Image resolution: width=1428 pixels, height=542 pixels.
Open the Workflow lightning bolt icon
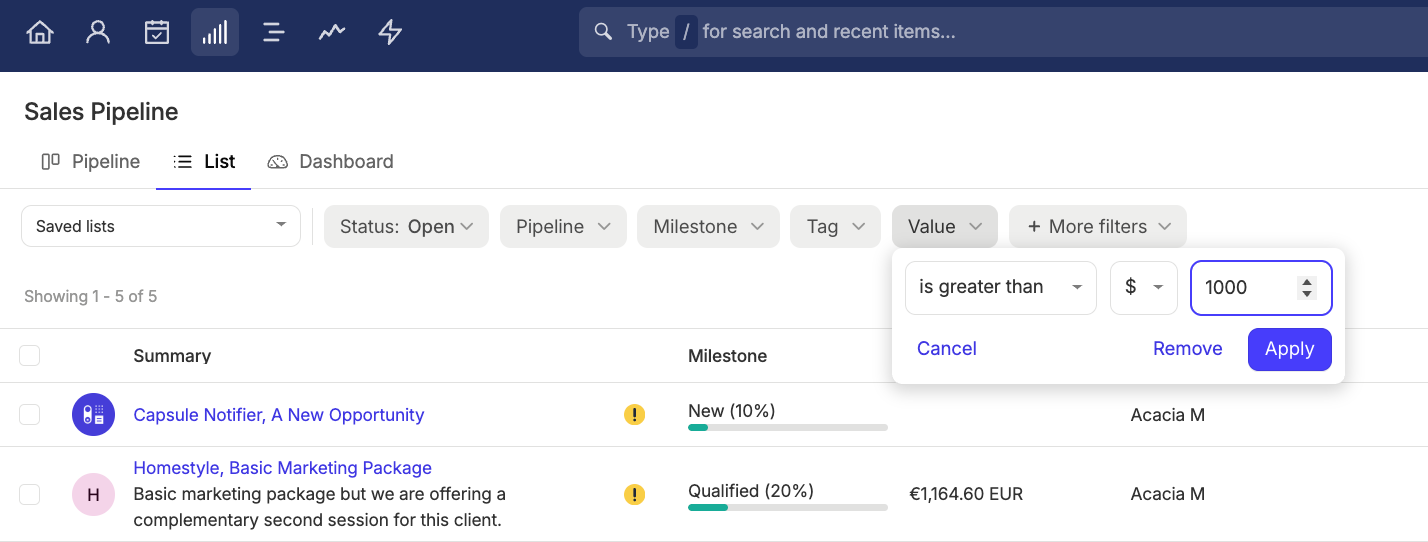point(390,32)
